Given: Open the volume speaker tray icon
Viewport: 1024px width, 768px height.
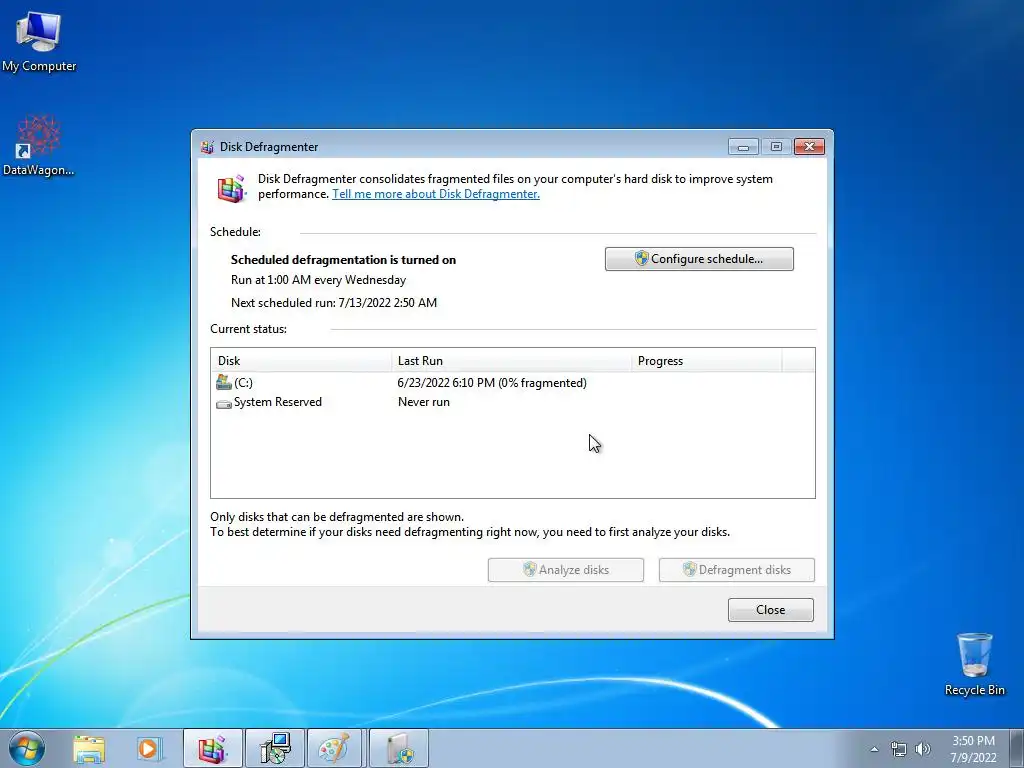Looking at the screenshot, I should point(922,749).
